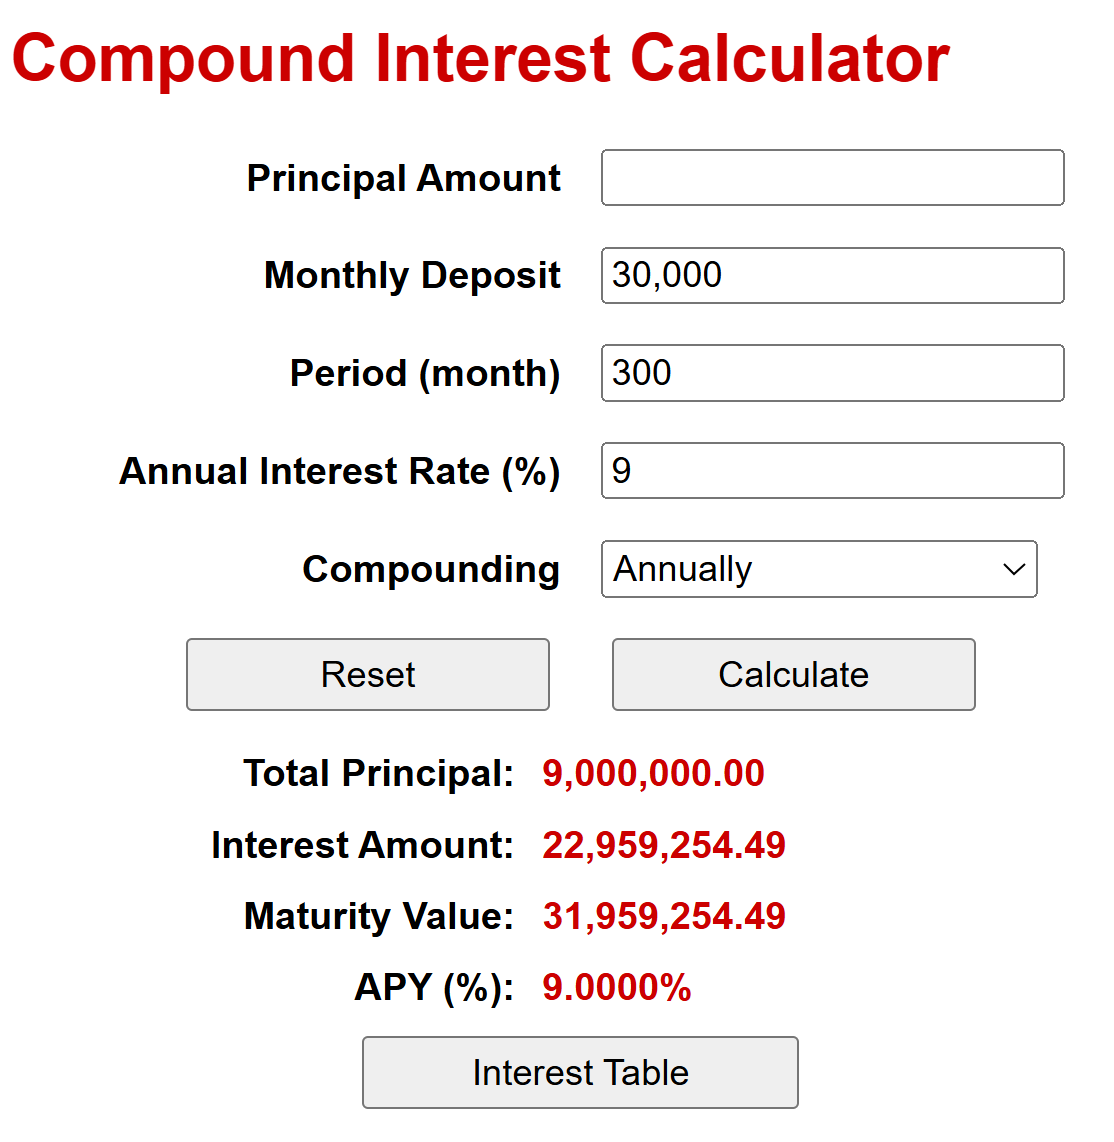The image size is (1114, 1142).
Task: Click the Annual Interest Rate (%) label
Action: coord(340,471)
